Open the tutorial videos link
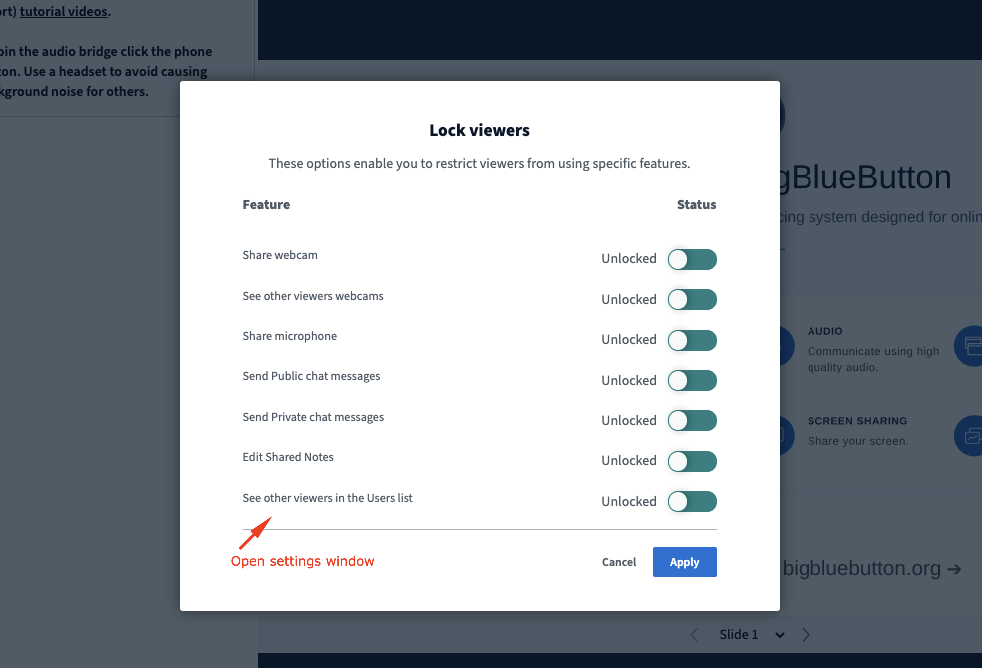Screen dimensions: 982x668 tap(64, 11)
